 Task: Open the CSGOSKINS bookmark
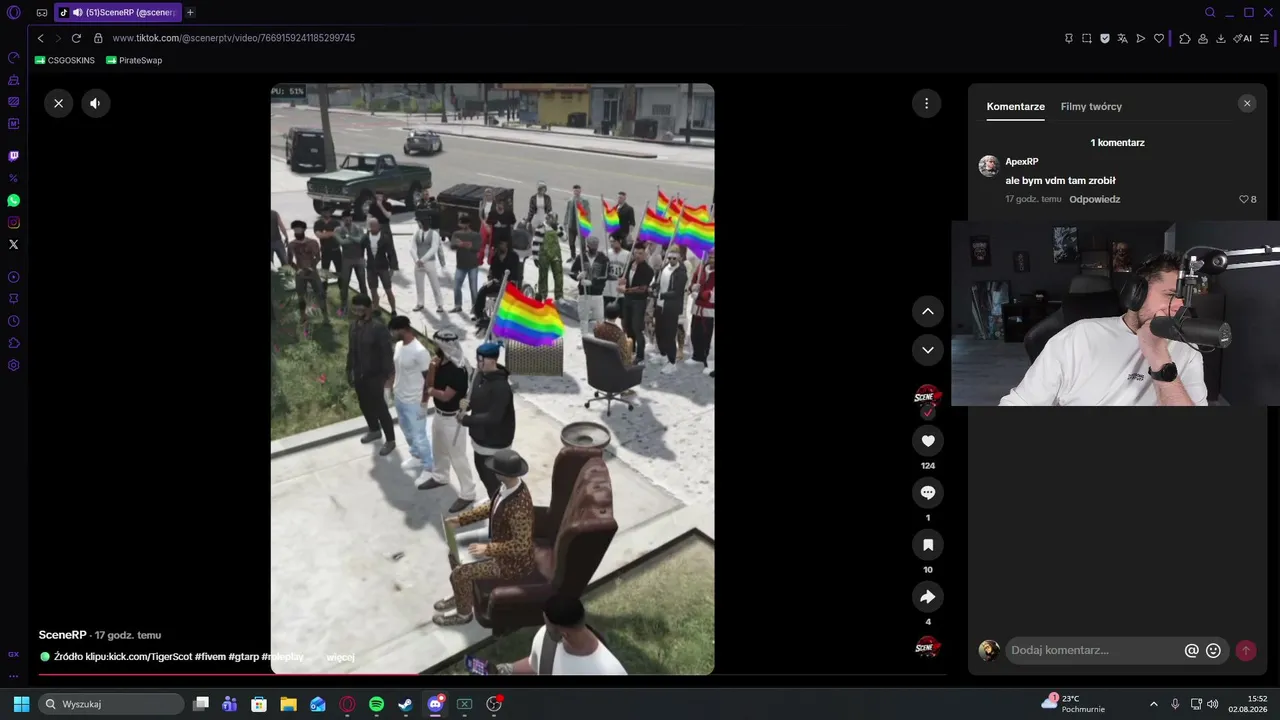[x=65, y=60]
